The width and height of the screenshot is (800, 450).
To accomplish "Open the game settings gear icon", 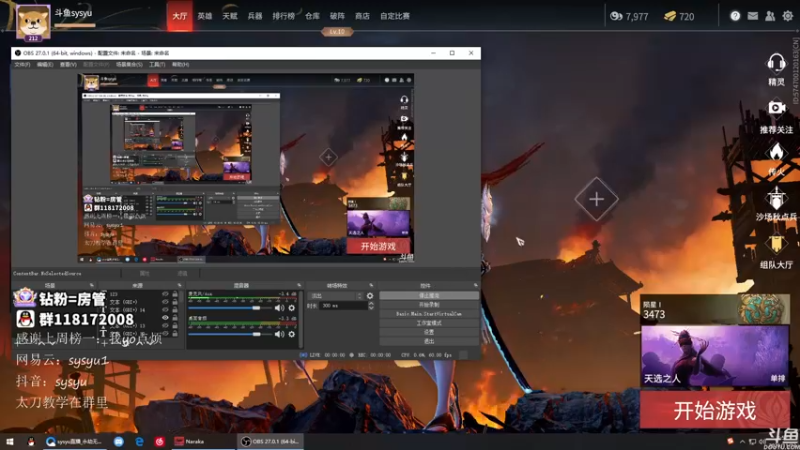I will click(x=788, y=16).
